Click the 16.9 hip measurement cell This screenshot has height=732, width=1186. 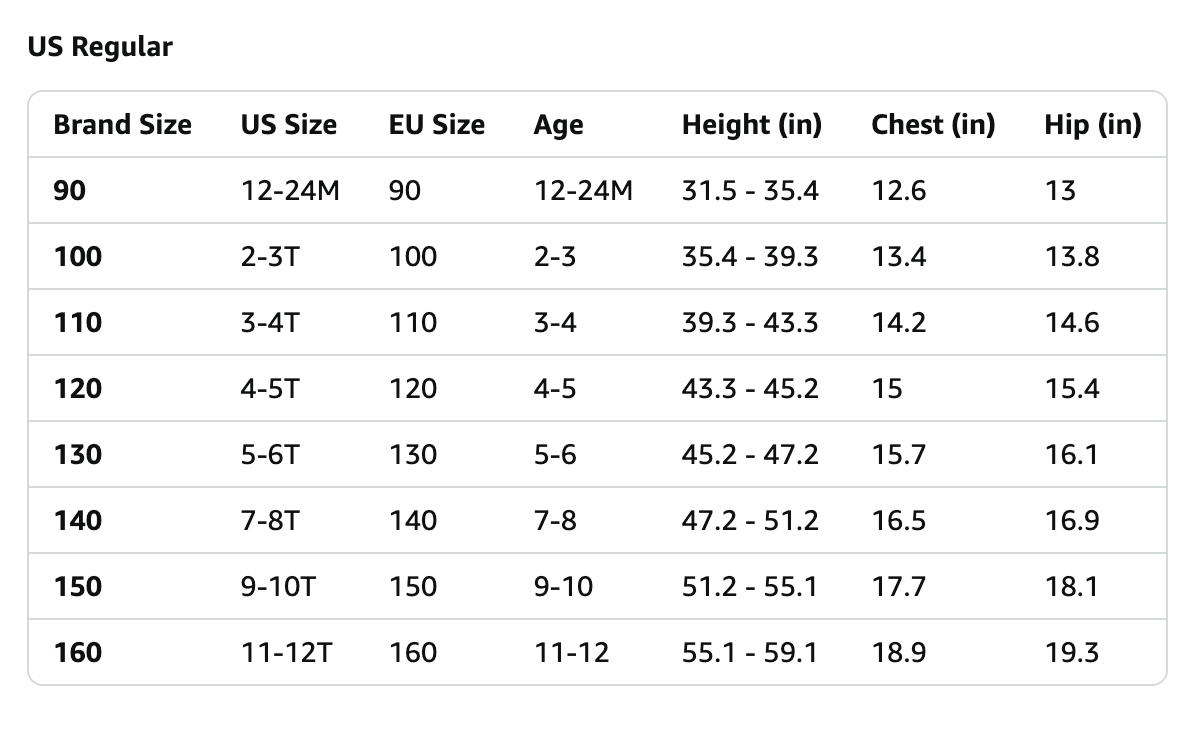click(1072, 520)
